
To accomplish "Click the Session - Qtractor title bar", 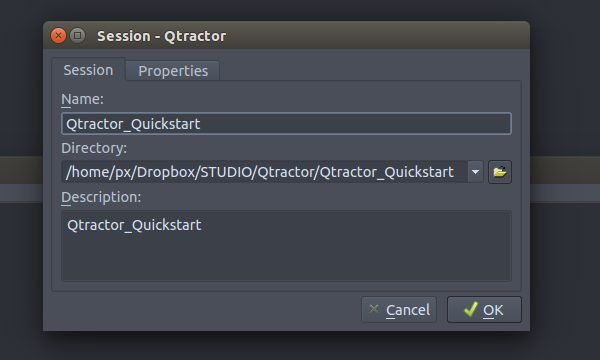I will [286, 35].
